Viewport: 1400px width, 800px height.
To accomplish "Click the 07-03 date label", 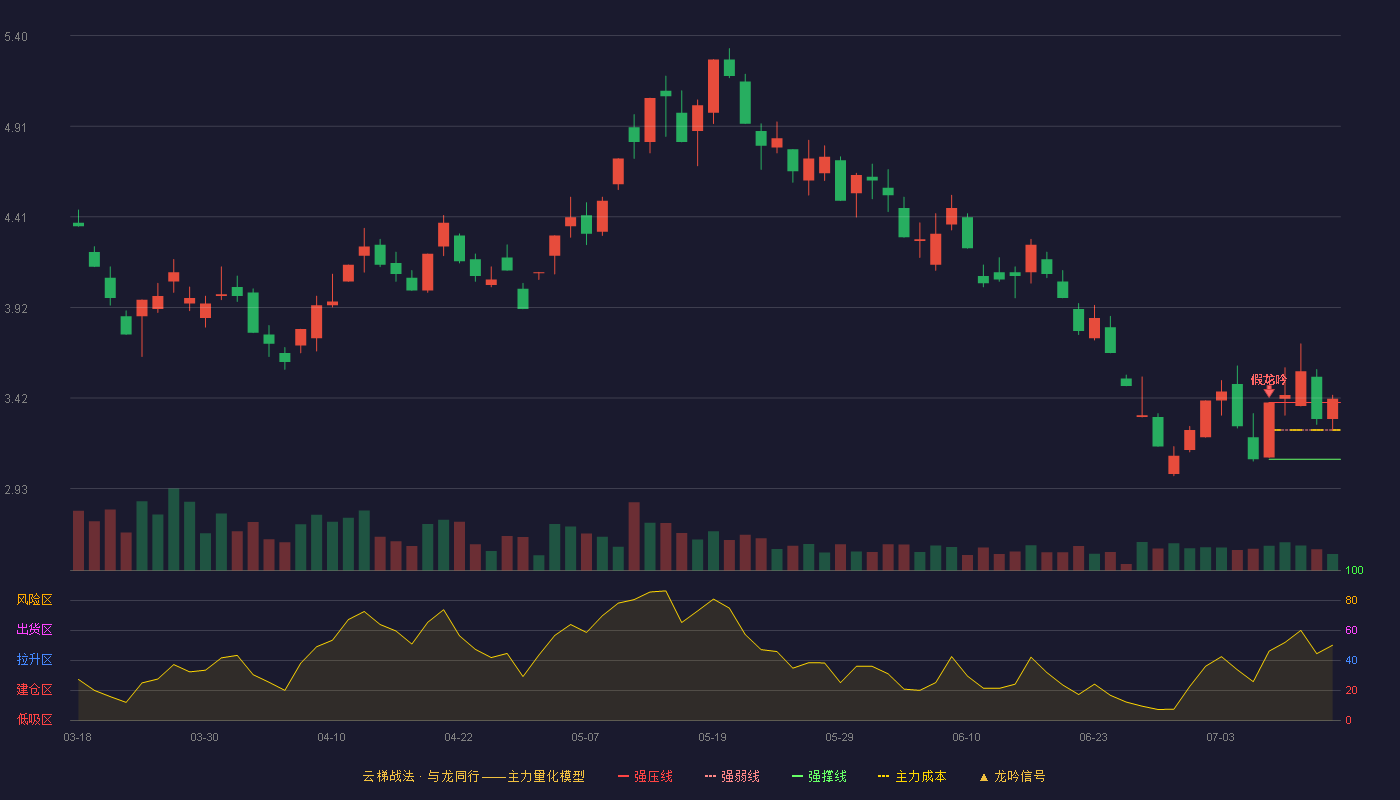I will 1220,737.
